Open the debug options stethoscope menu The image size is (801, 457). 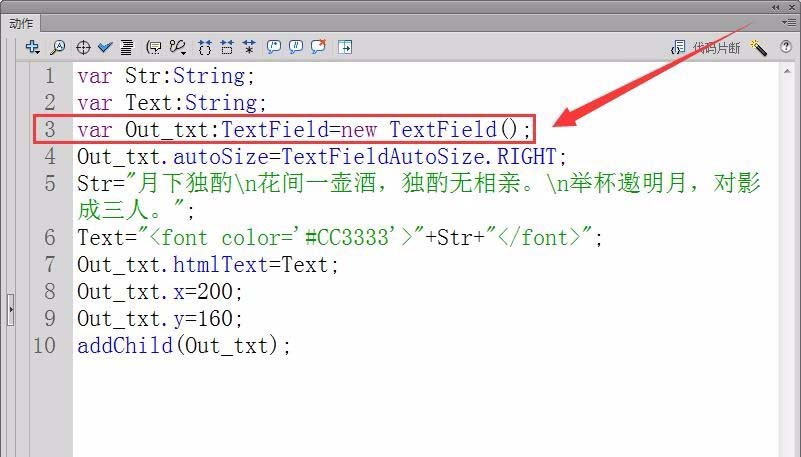point(178,47)
